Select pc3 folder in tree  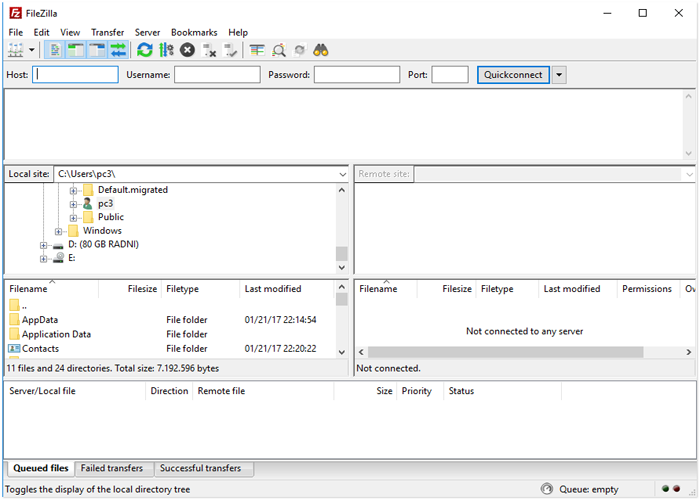coord(105,204)
